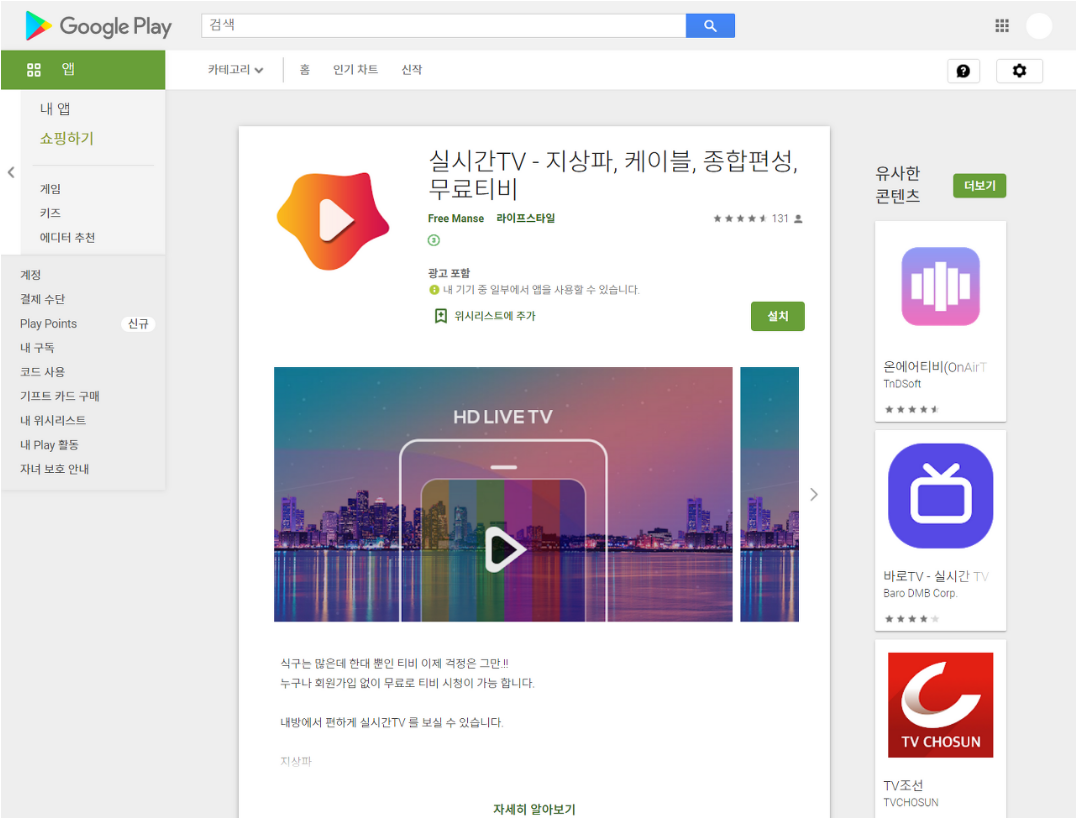
Task: Play the HD LIVE TV video
Action: 505,550
